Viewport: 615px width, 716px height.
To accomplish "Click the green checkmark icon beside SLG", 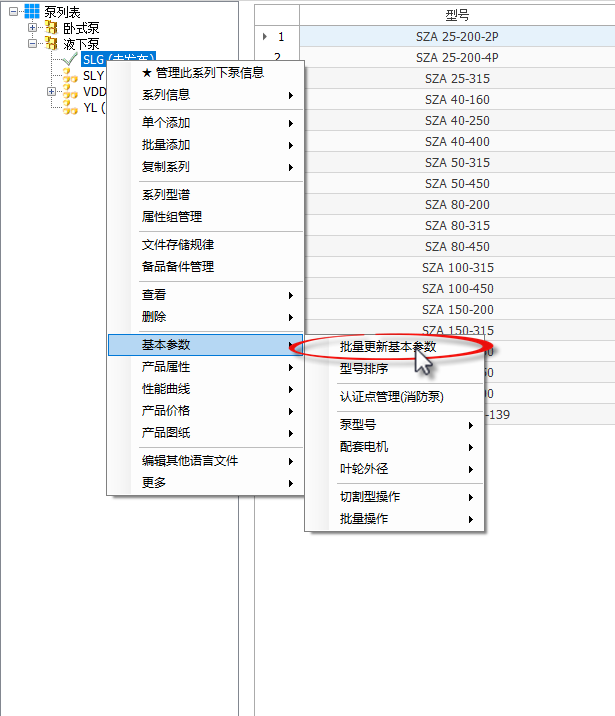I will (69, 59).
